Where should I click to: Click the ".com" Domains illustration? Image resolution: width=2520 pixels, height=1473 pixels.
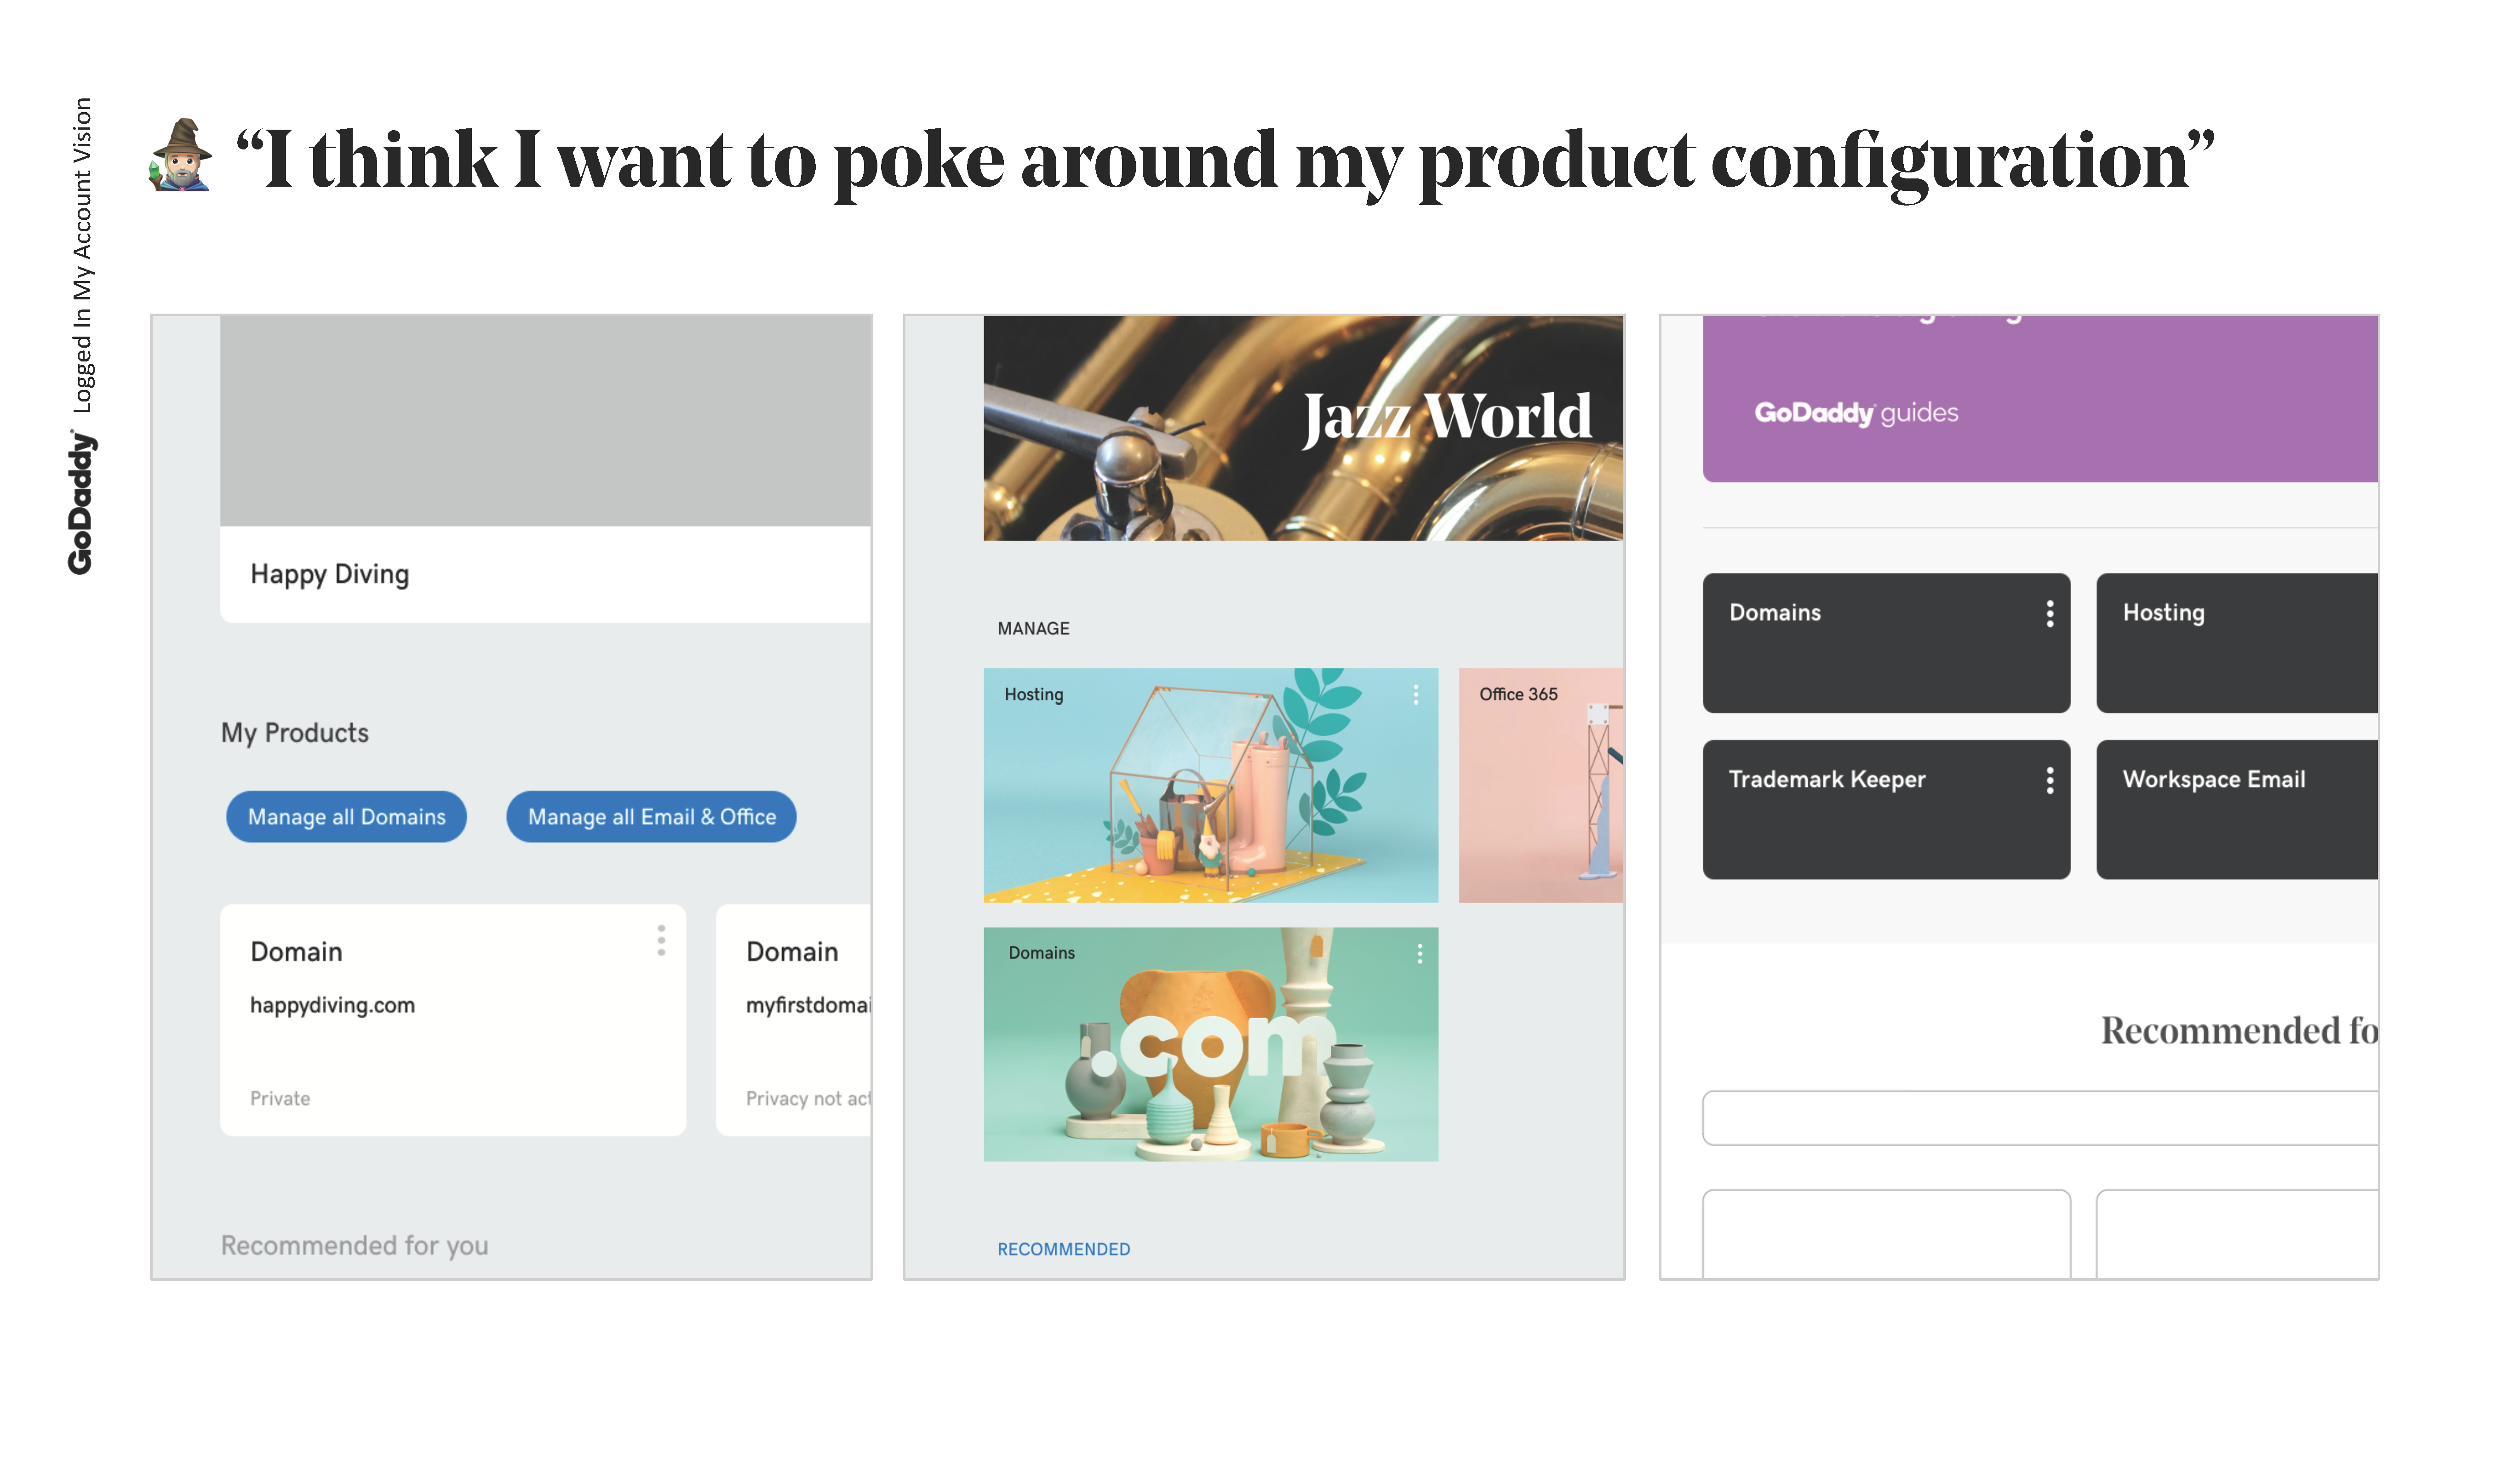coord(1210,1045)
